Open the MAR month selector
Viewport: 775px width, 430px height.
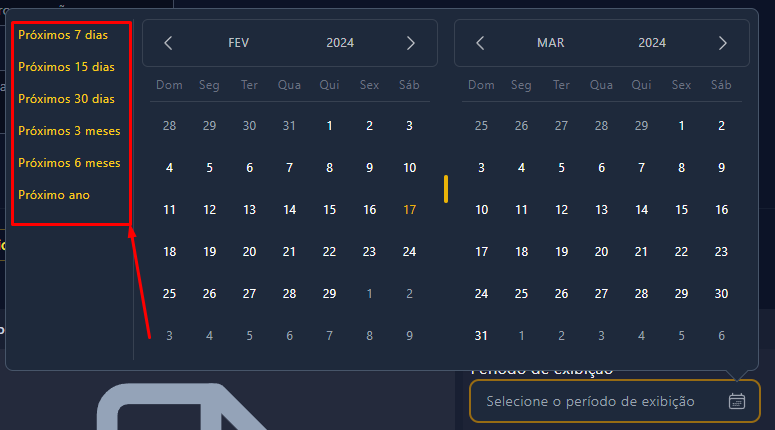(x=551, y=43)
